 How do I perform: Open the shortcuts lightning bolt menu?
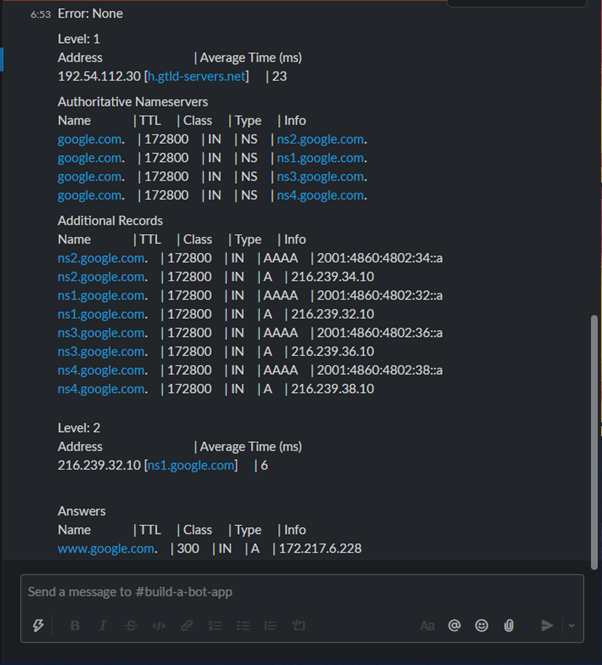tap(38, 625)
